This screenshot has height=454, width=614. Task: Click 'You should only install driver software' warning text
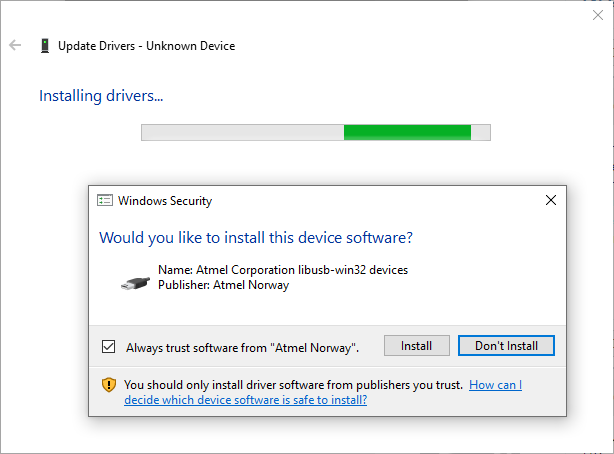[293, 385]
